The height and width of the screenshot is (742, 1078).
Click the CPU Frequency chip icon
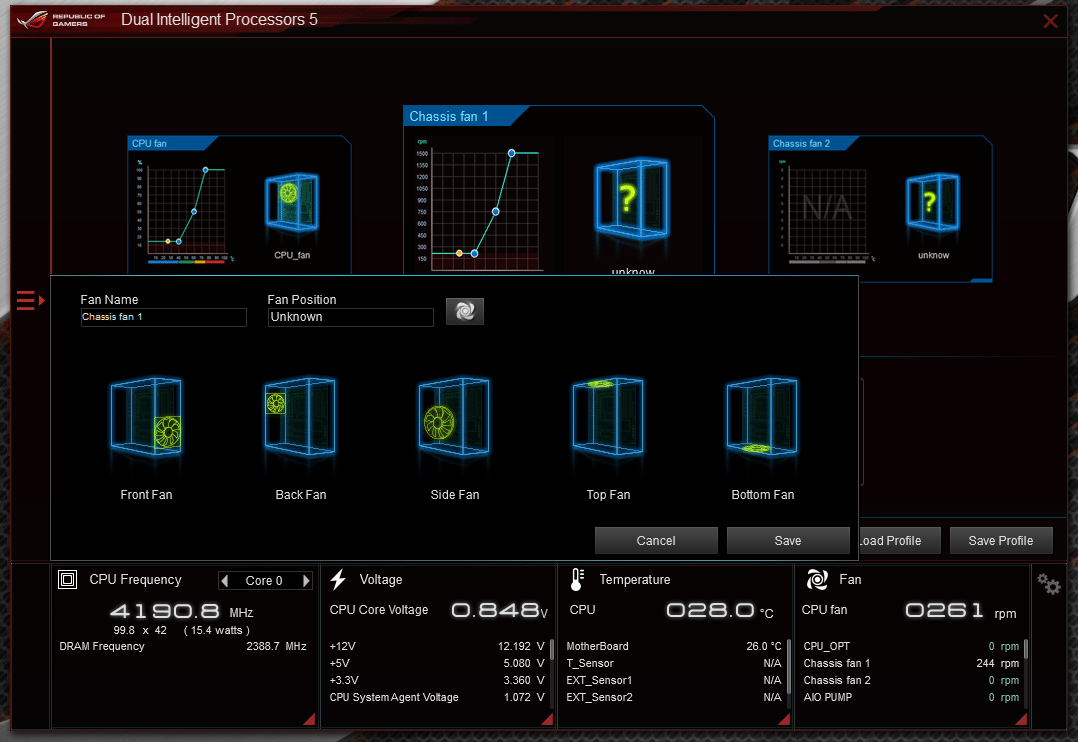click(x=67, y=580)
